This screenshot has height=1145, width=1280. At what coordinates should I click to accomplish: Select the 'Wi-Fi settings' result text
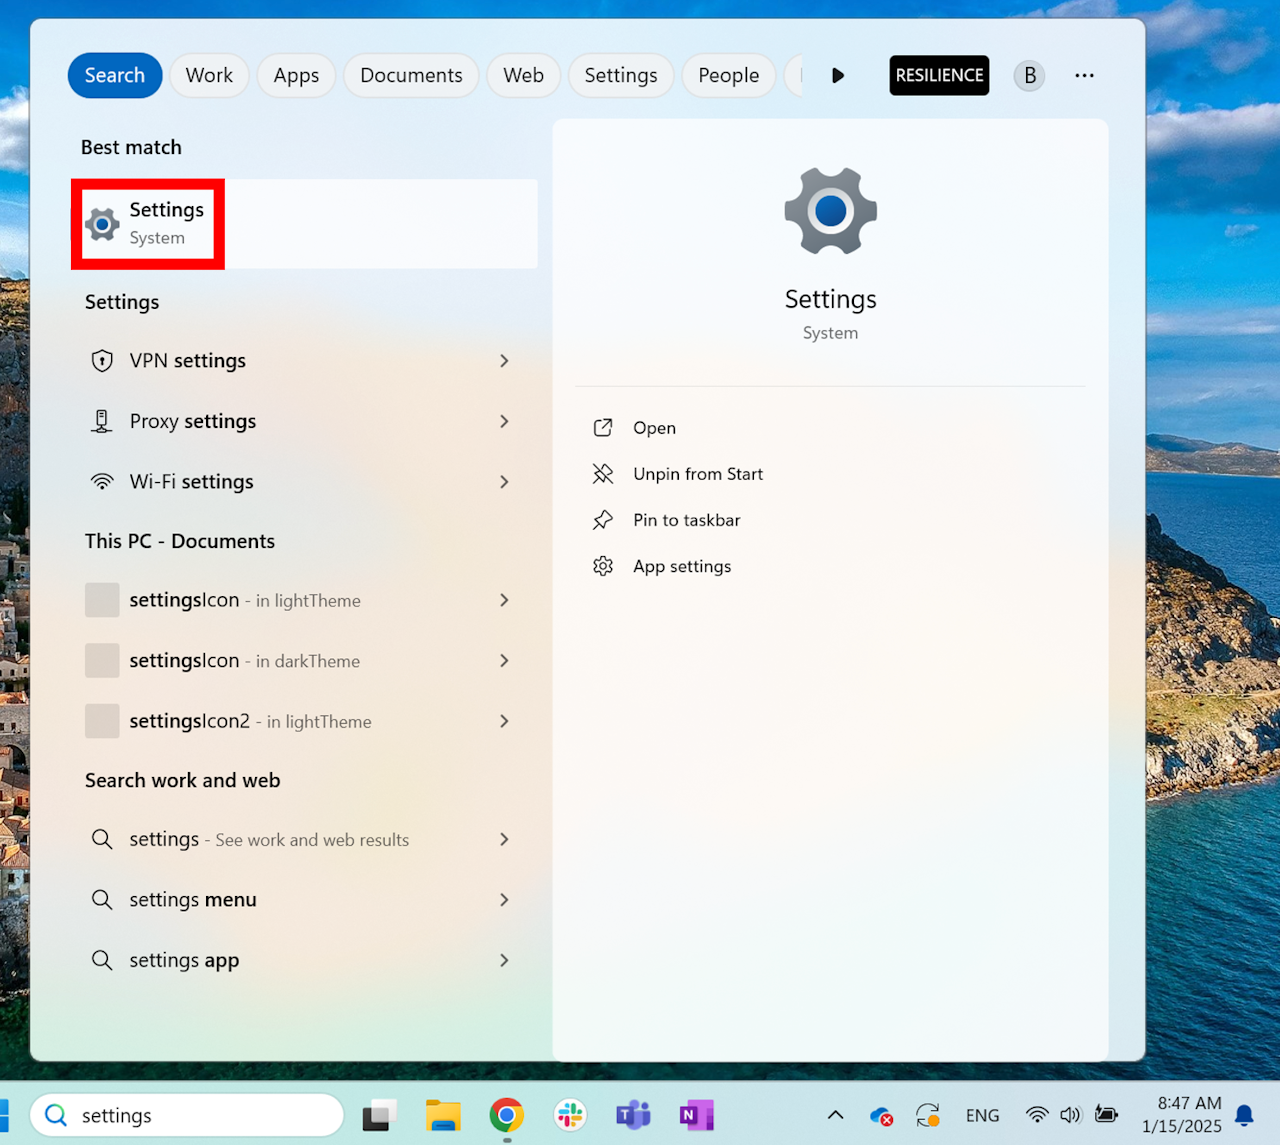pyautogui.click(x=192, y=482)
